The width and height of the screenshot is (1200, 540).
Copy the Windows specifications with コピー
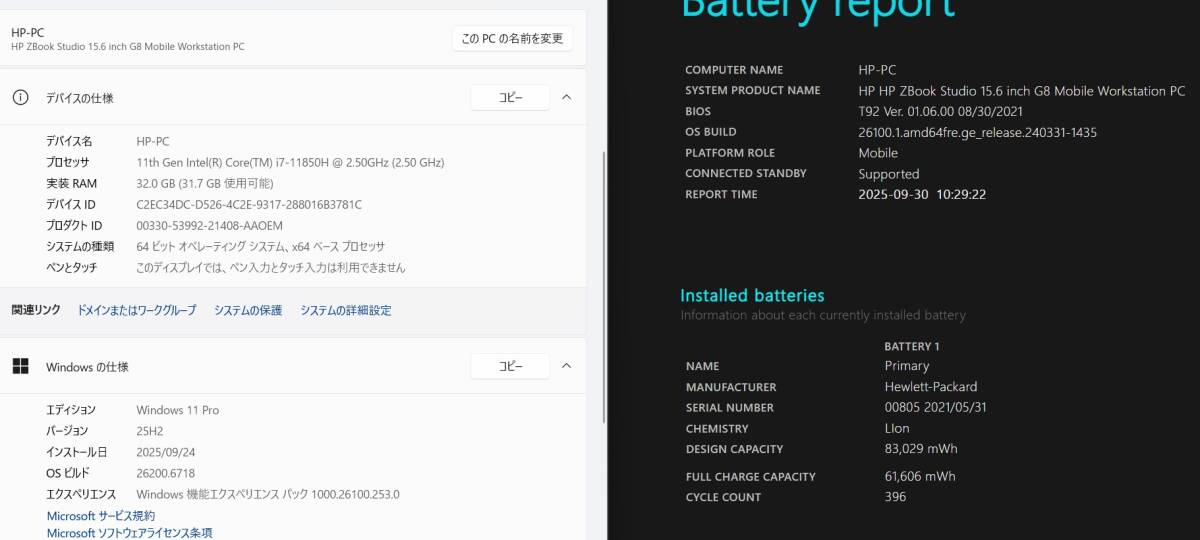(510, 366)
